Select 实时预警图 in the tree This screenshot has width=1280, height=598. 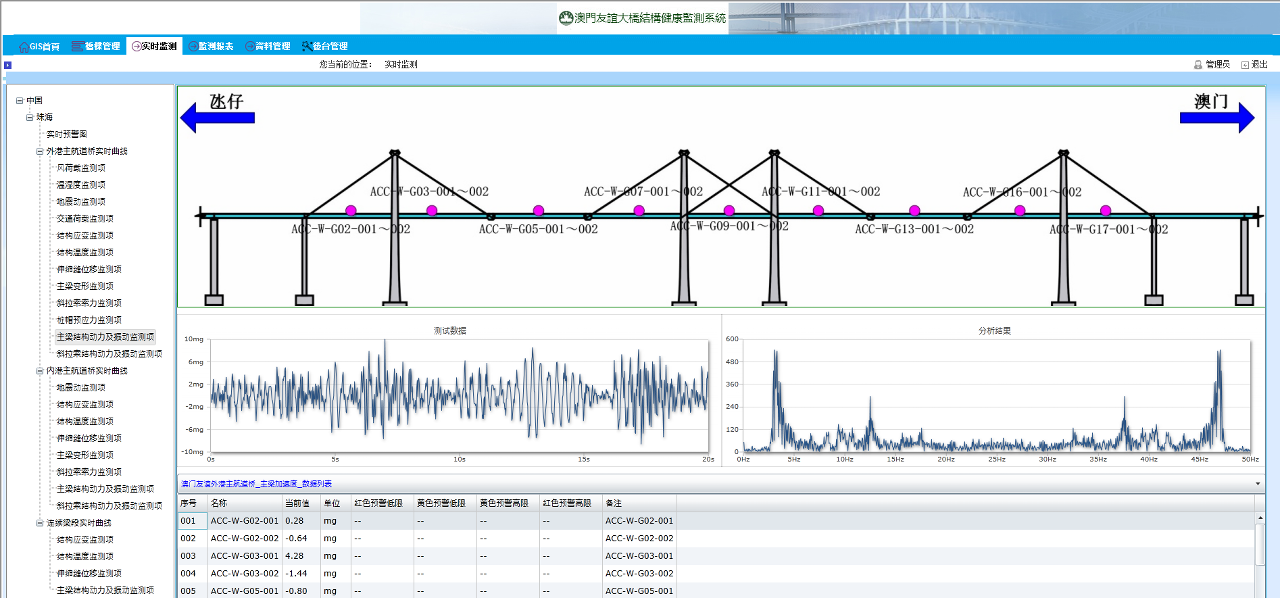(67, 134)
